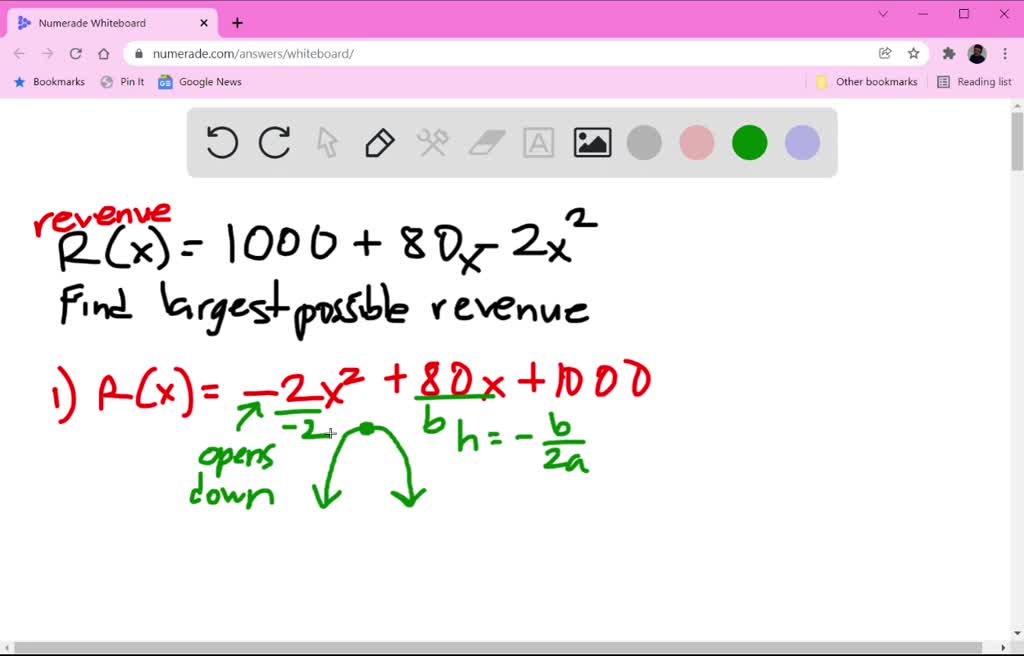Select the cursor selection tool
Viewport: 1024px width, 656px height.
(x=327, y=142)
